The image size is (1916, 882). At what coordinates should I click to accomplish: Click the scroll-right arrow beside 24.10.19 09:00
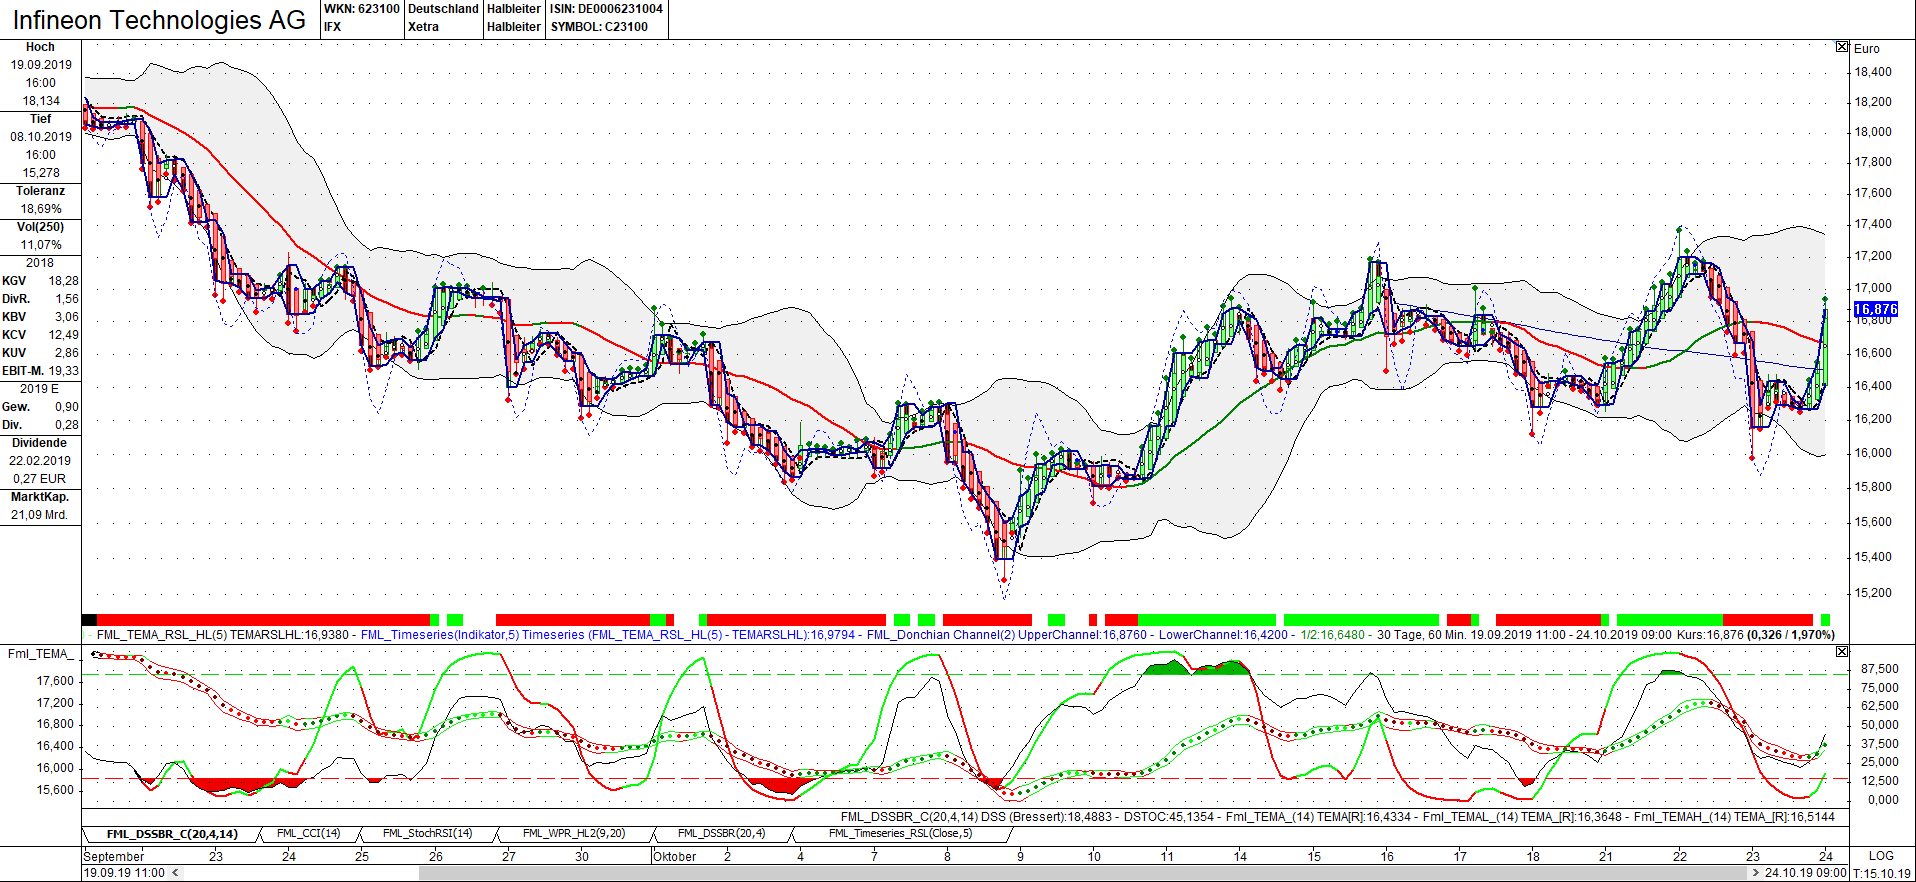1756,873
